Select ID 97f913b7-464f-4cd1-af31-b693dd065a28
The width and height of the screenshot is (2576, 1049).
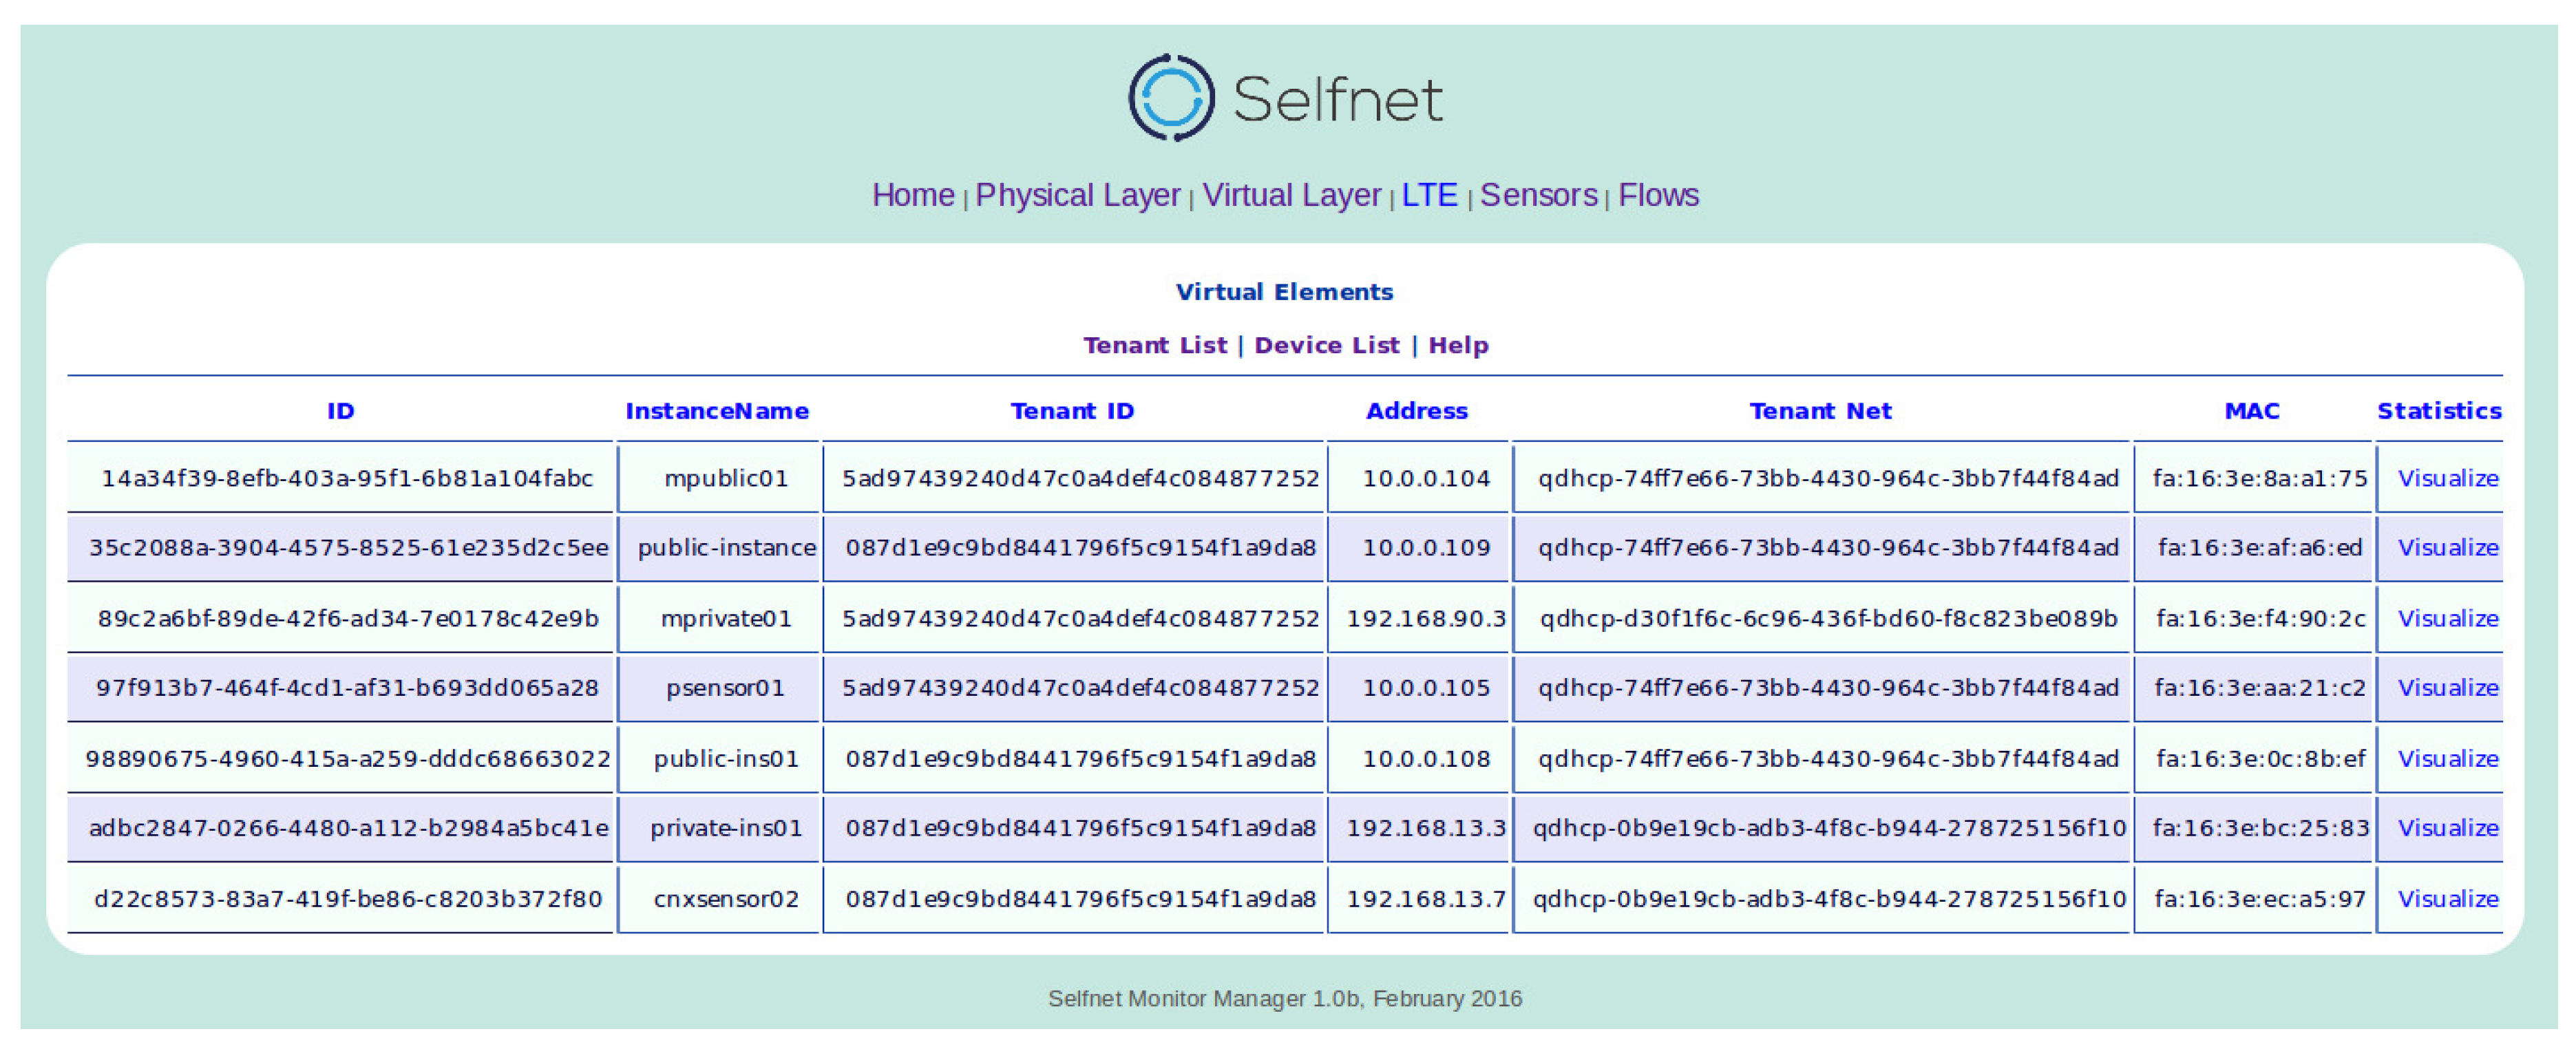coord(347,687)
